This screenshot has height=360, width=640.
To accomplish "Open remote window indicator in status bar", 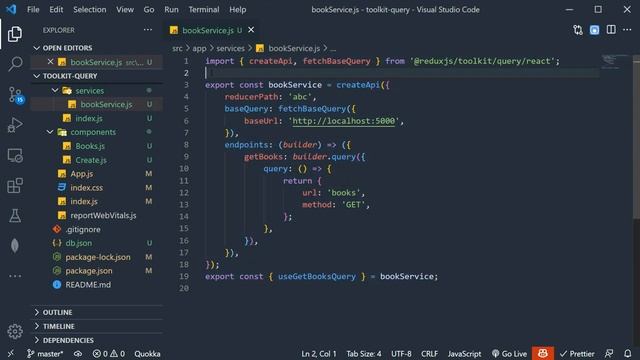I will point(11,353).
